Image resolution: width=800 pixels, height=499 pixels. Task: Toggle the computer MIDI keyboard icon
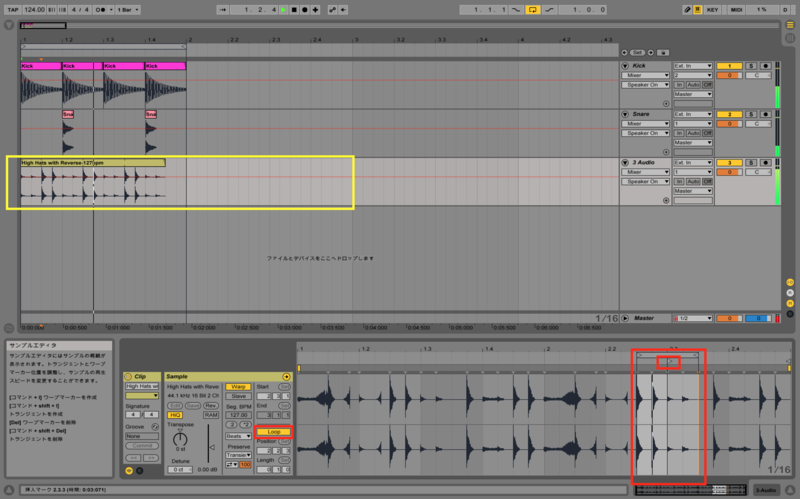(x=697, y=10)
